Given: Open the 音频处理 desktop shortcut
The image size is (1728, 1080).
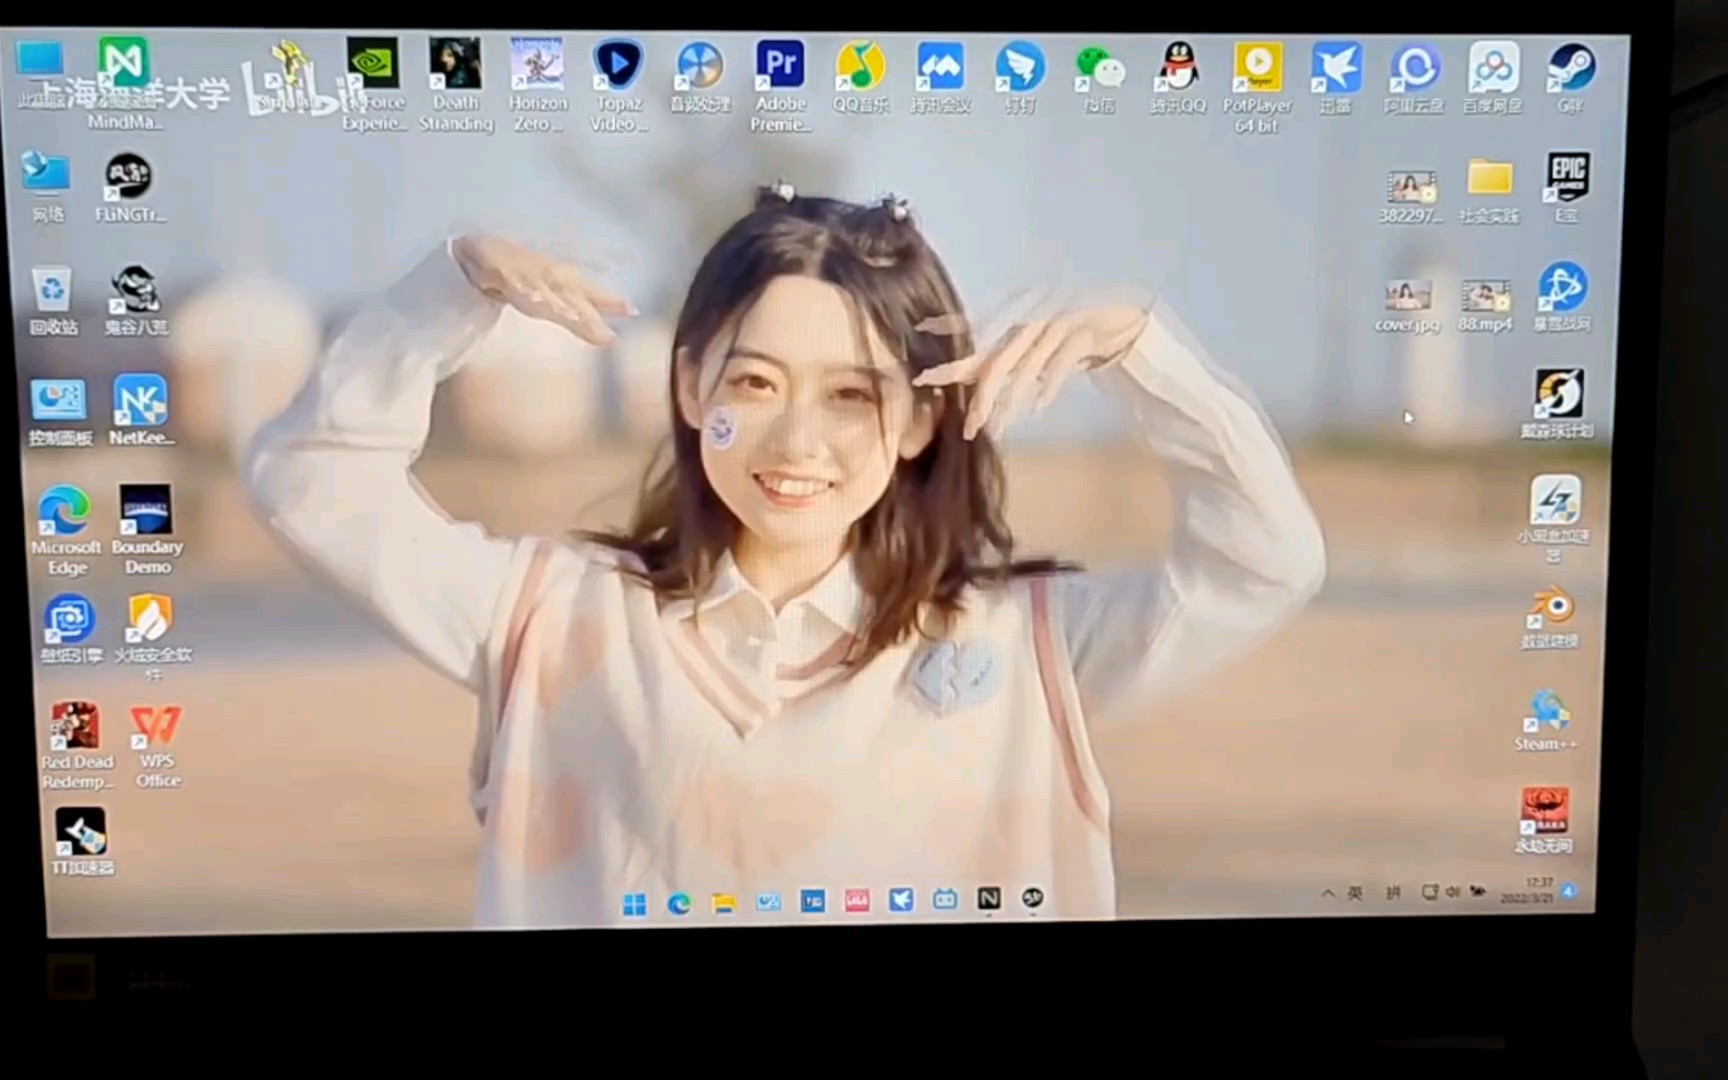Looking at the screenshot, I should click(700, 78).
